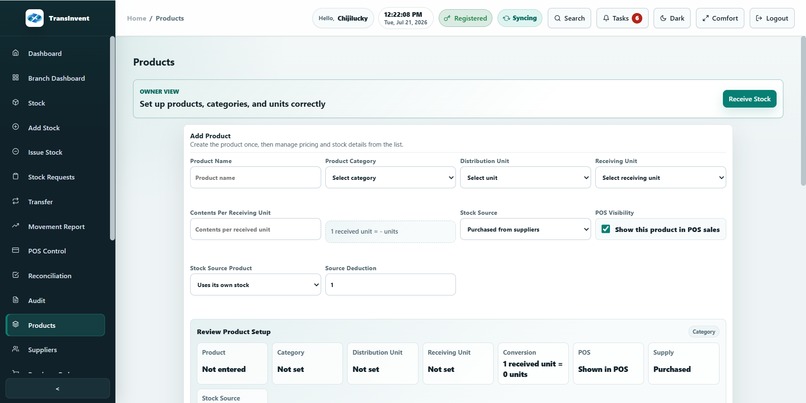This screenshot has height=403, width=806.
Task: Click the 'Review Product Setup' heading
Action: 233,332
